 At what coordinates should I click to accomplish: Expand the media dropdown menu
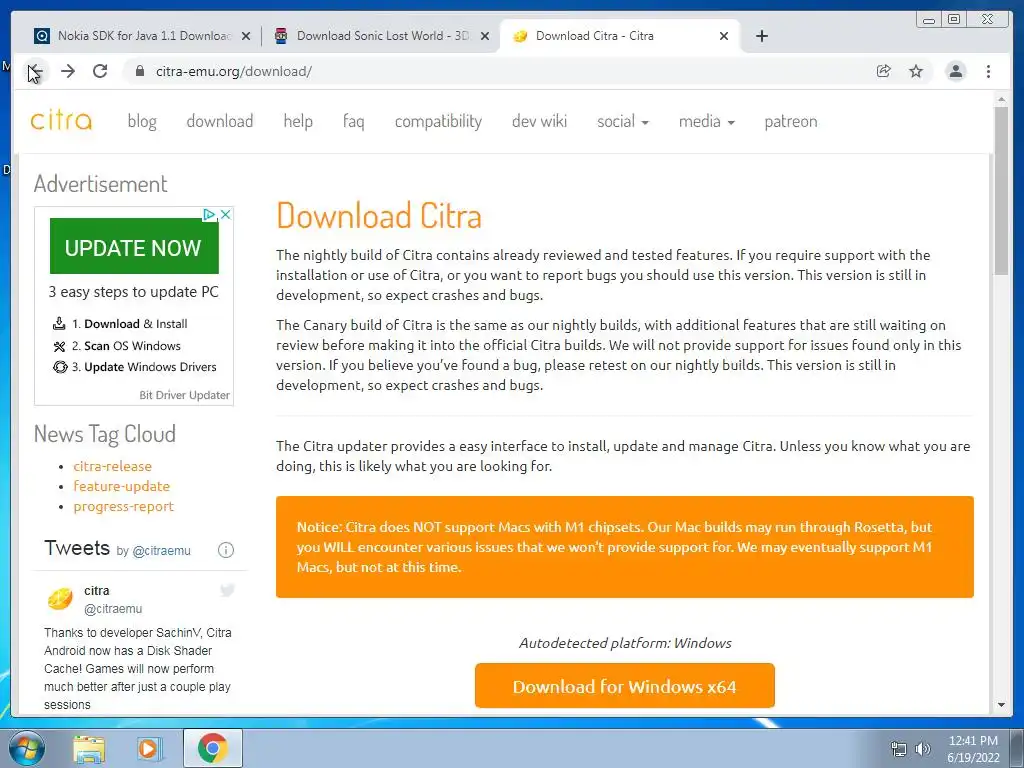pos(707,121)
